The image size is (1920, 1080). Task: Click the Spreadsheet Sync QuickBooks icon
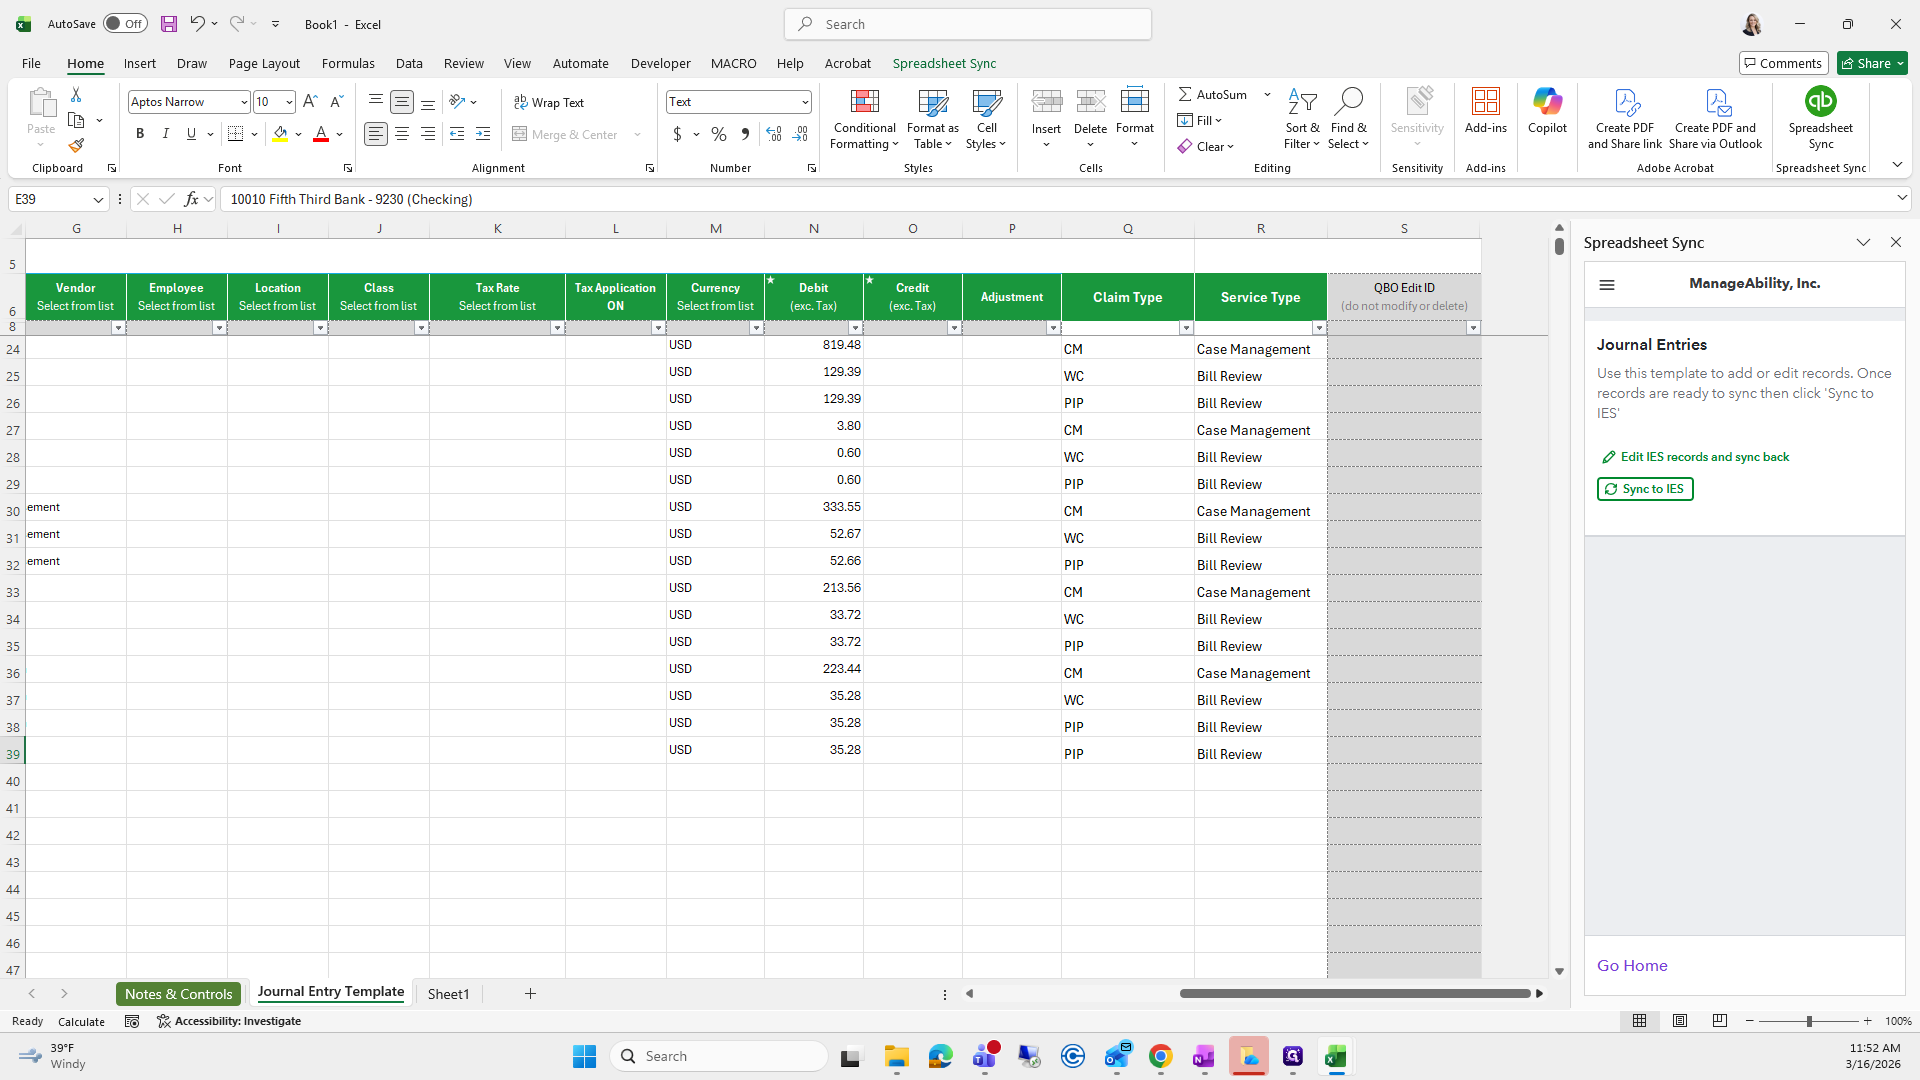point(1820,102)
